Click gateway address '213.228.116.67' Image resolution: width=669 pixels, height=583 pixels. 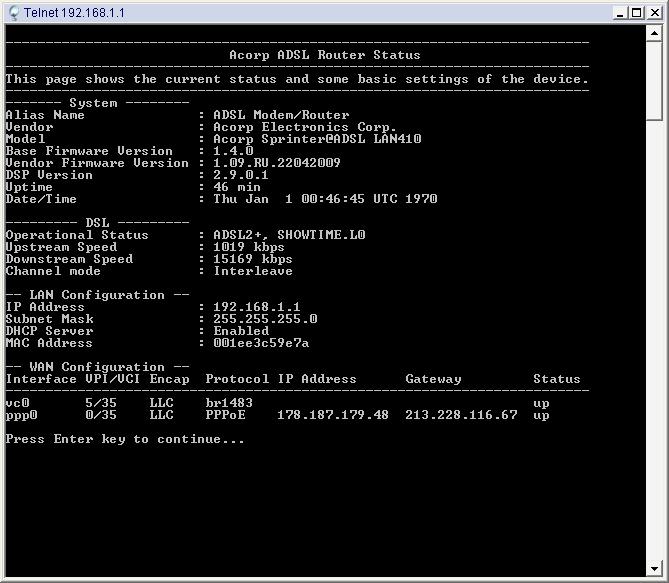(461, 415)
